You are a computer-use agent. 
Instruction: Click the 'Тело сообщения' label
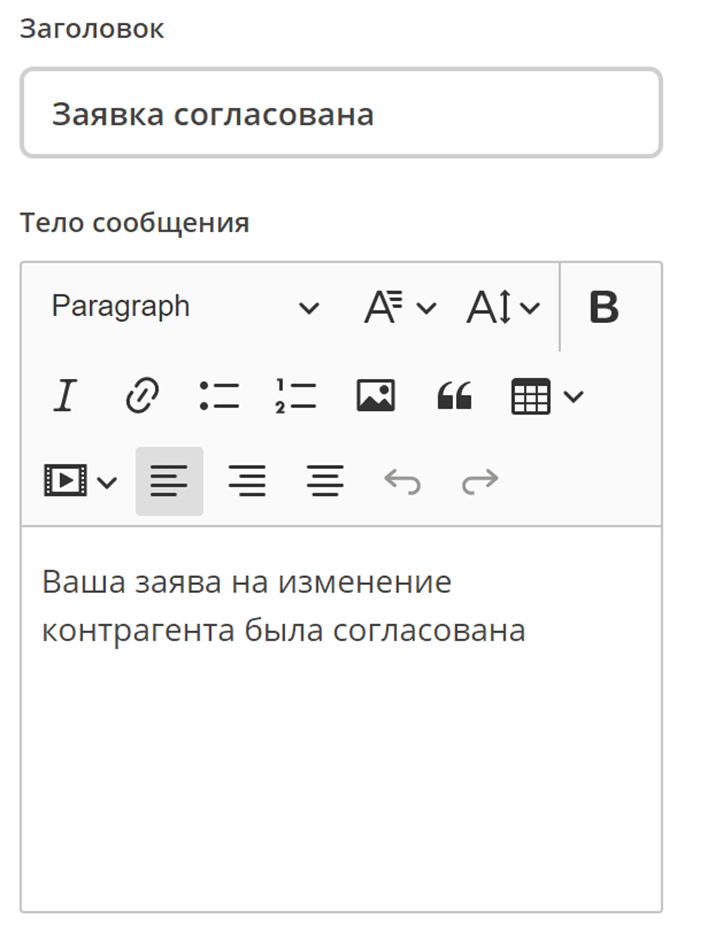point(135,223)
